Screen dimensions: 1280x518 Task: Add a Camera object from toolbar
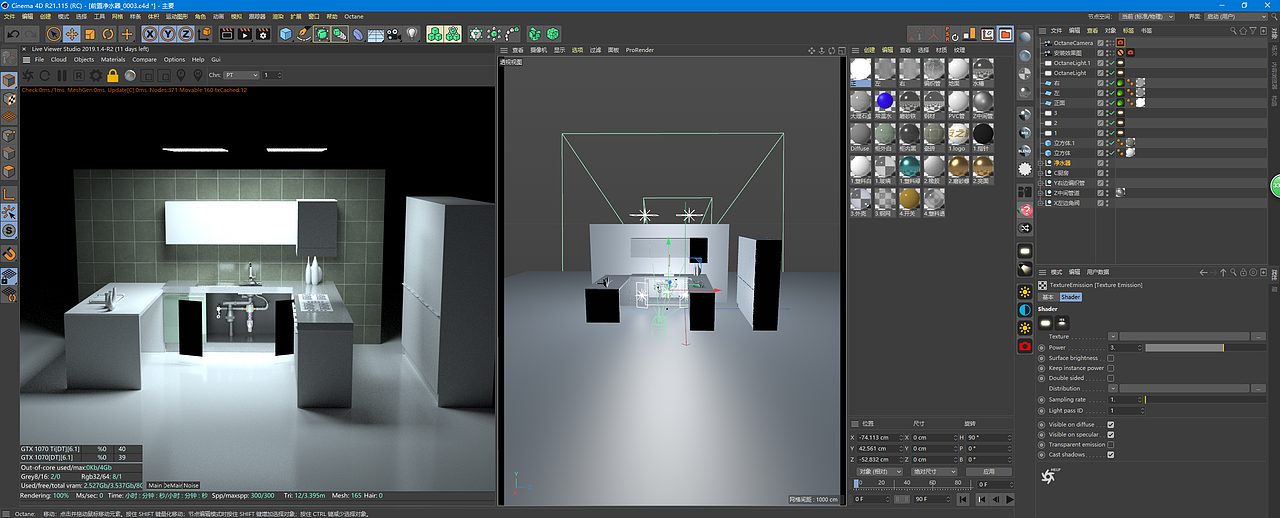pos(394,34)
